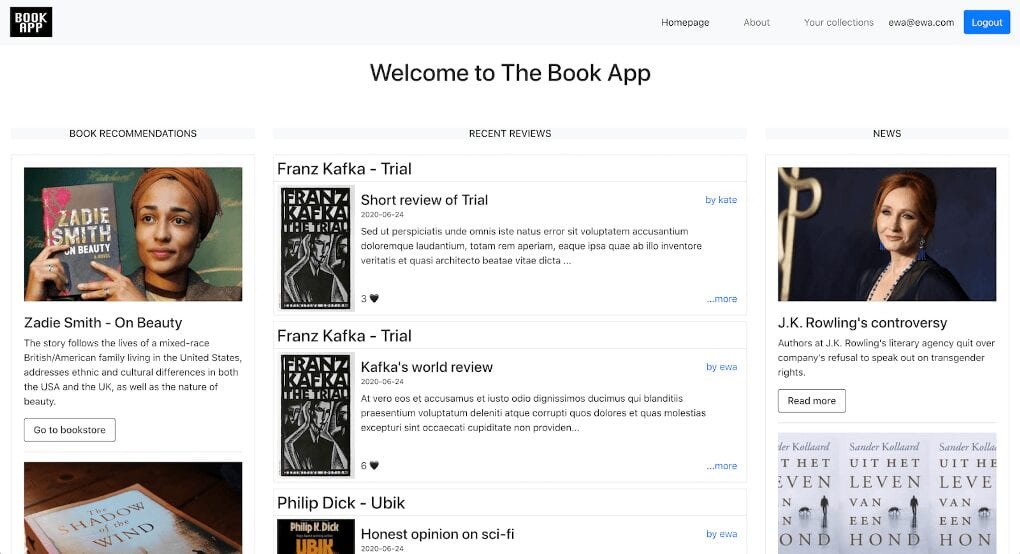Click the first Franz Kafka - Trial heading
Screen dimensions: 1020x554
tap(344, 169)
